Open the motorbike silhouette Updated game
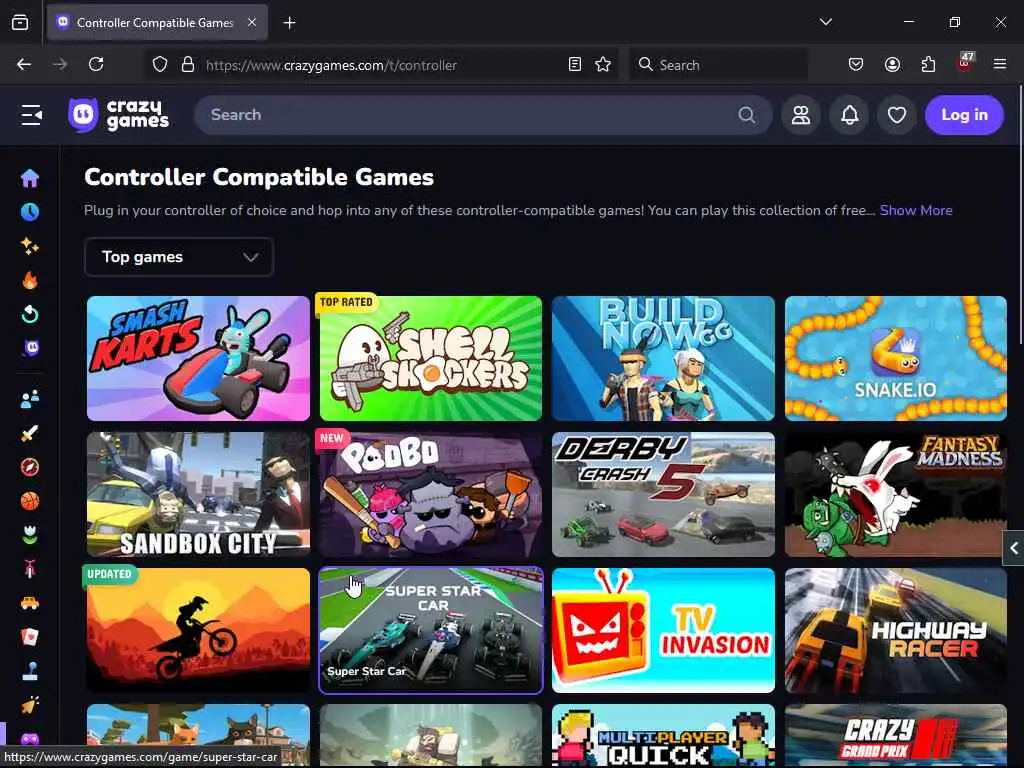 (199, 630)
